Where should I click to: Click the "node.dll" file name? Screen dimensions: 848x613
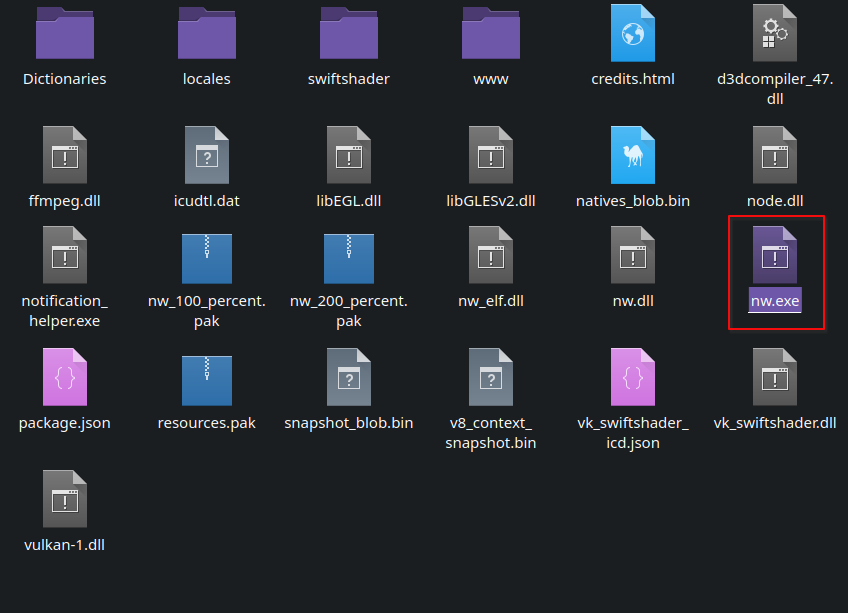(x=775, y=201)
